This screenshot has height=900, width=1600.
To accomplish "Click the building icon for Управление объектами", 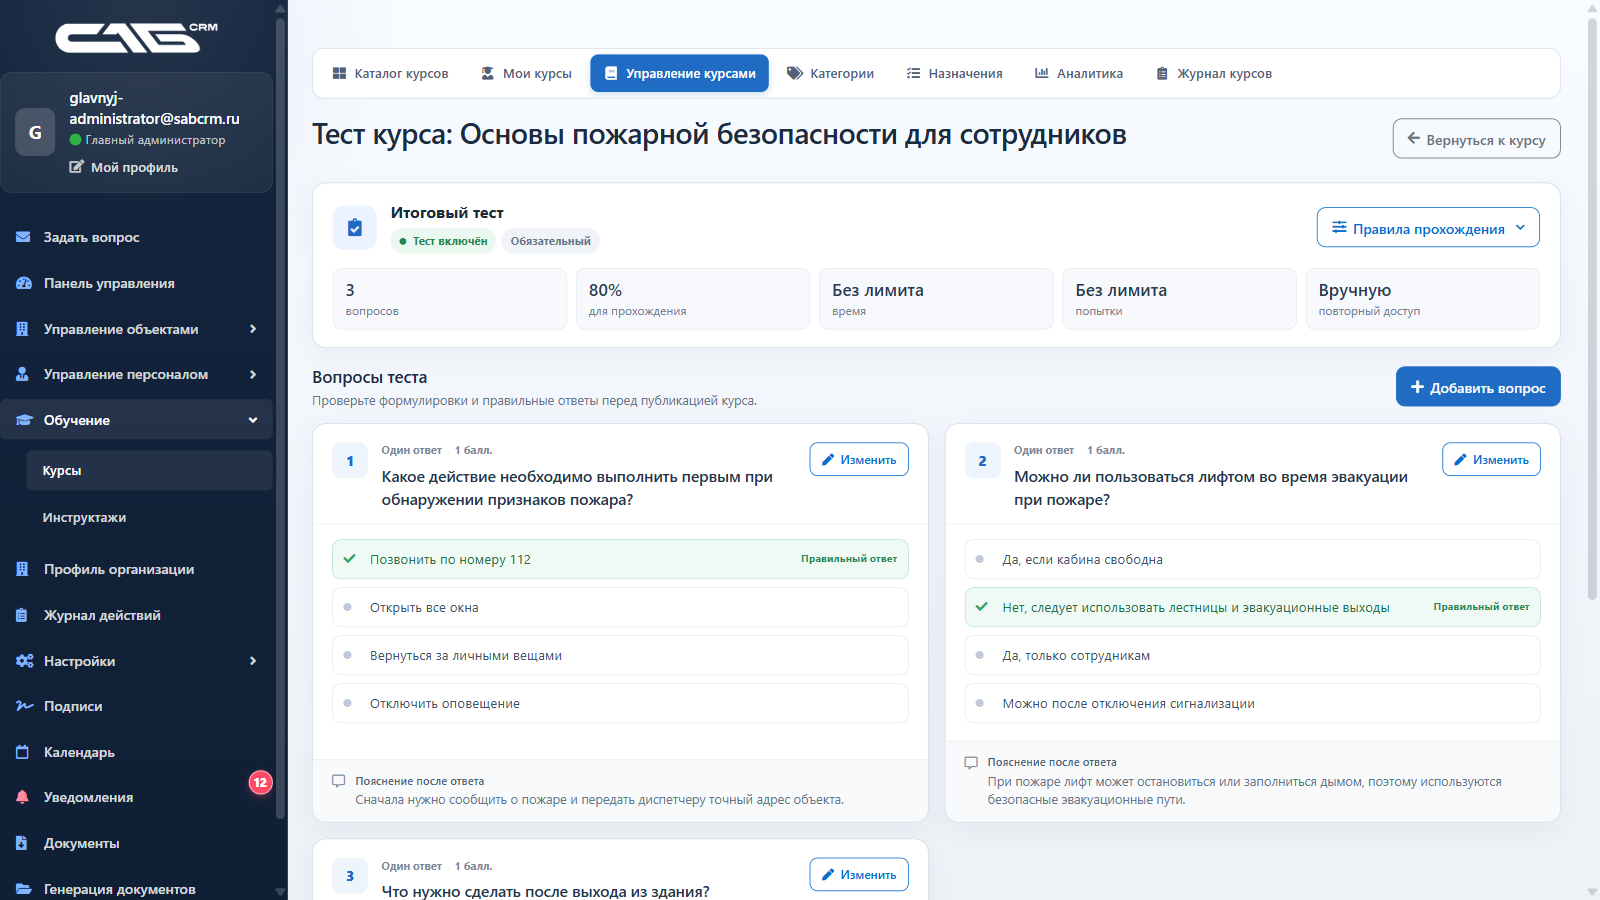I will click(23, 329).
